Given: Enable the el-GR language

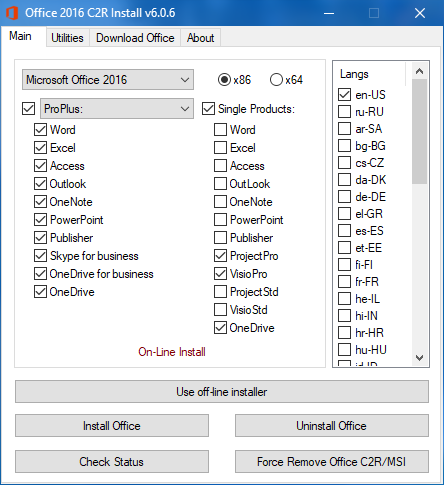Looking at the screenshot, I should point(344,214).
